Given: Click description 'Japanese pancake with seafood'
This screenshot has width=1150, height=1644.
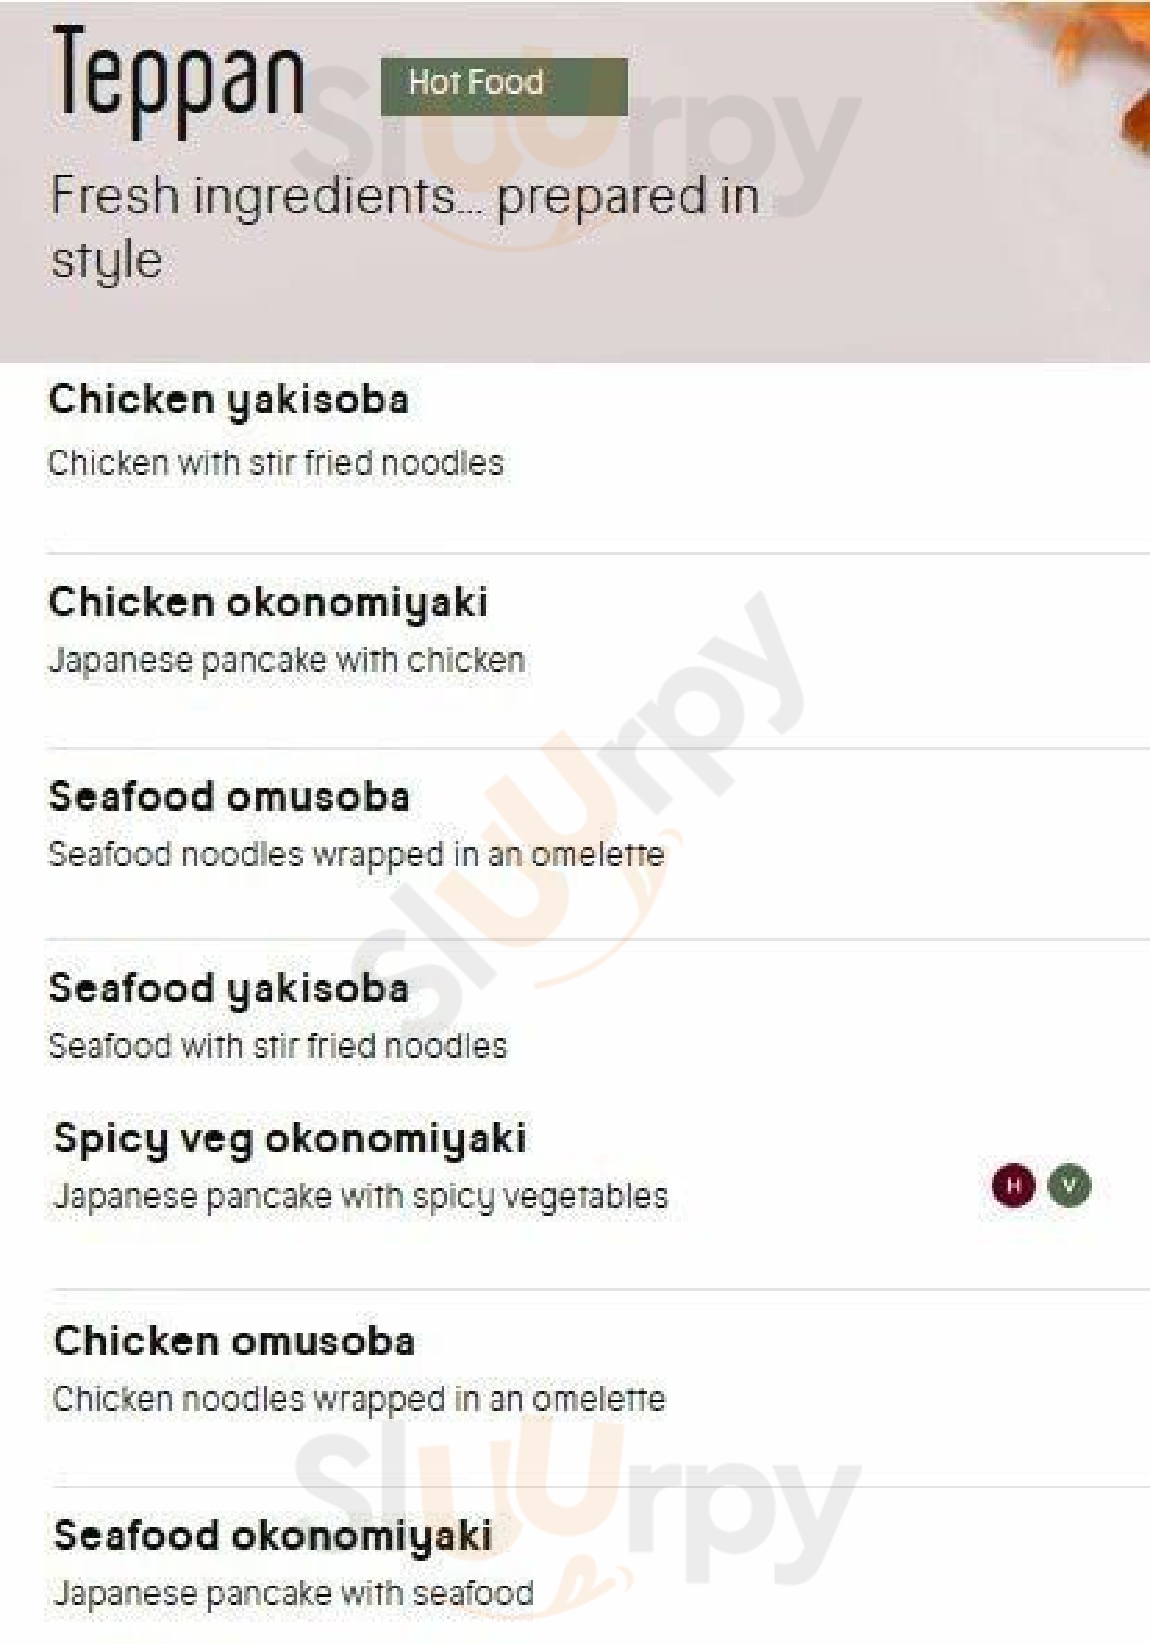Looking at the screenshot, I should (293, 1593).
